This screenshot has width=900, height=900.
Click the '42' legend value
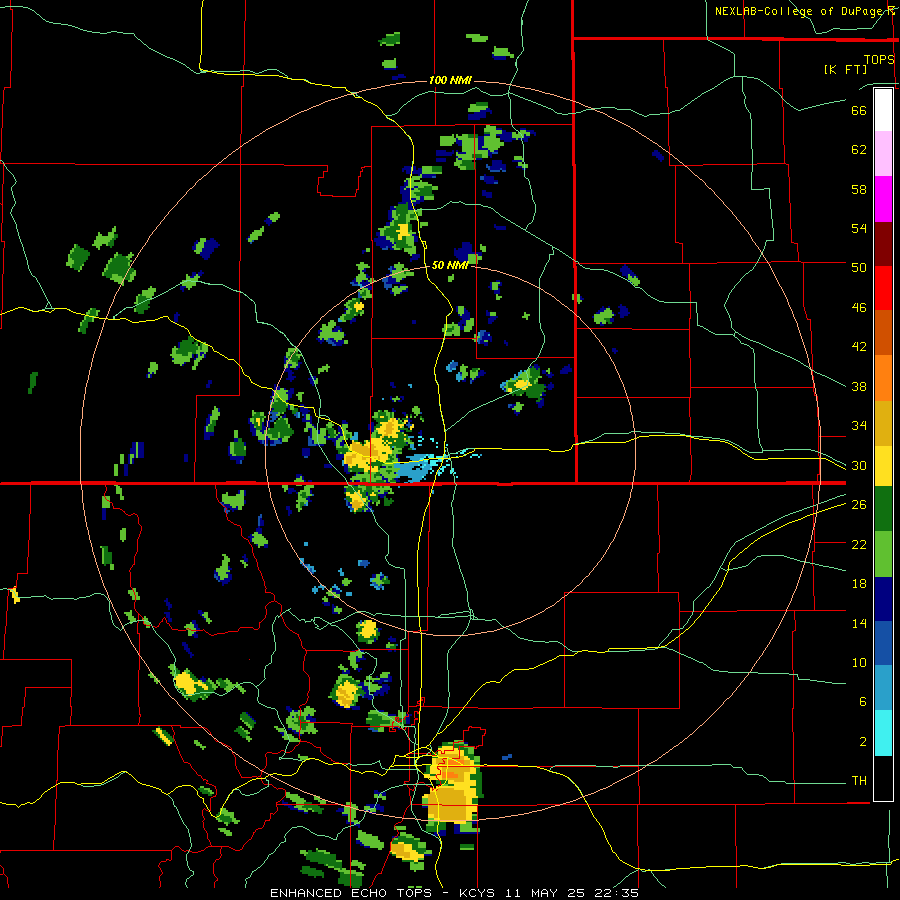coord(859,347)
